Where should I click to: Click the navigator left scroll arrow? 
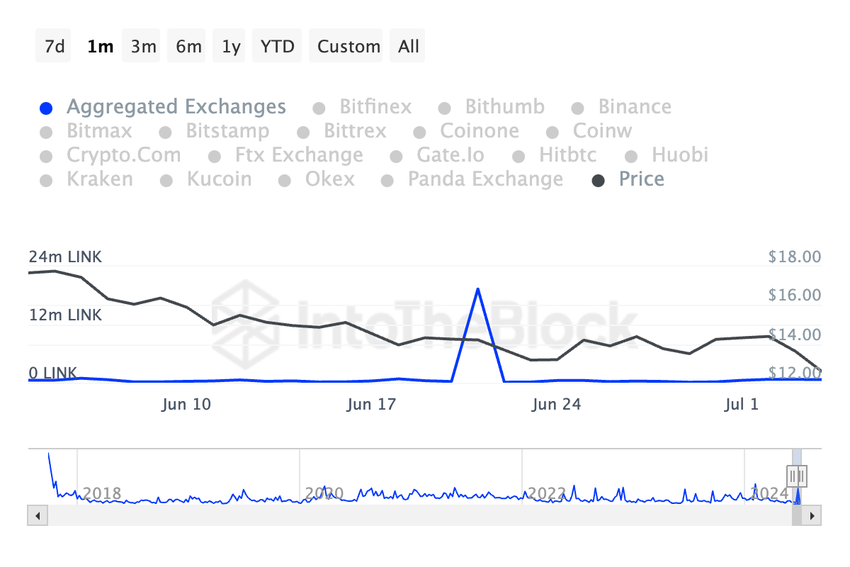(x=38, y=516)
